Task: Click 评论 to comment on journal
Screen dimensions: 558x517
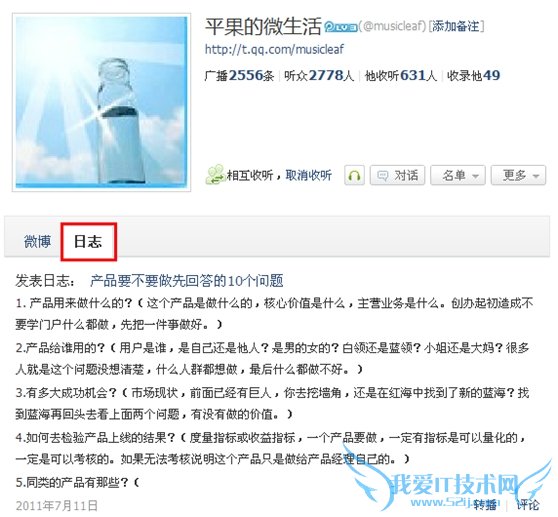Action: 528,505
